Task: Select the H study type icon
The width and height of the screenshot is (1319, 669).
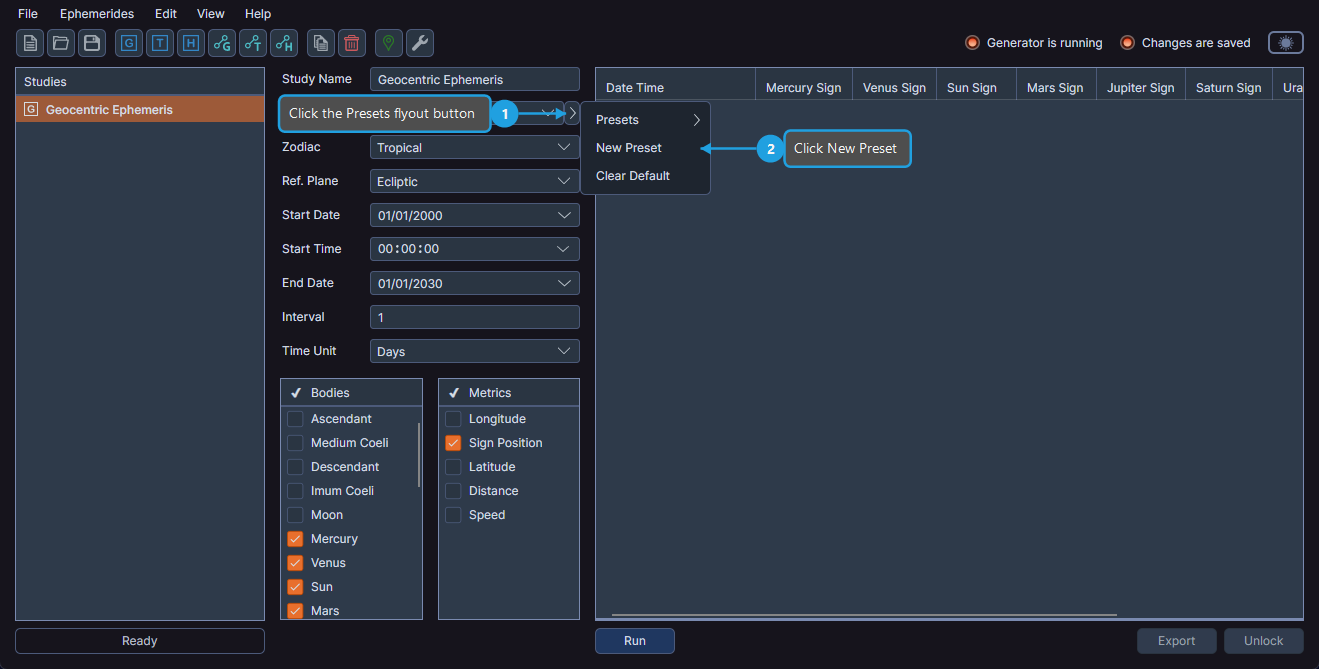Action: (191, 43)
